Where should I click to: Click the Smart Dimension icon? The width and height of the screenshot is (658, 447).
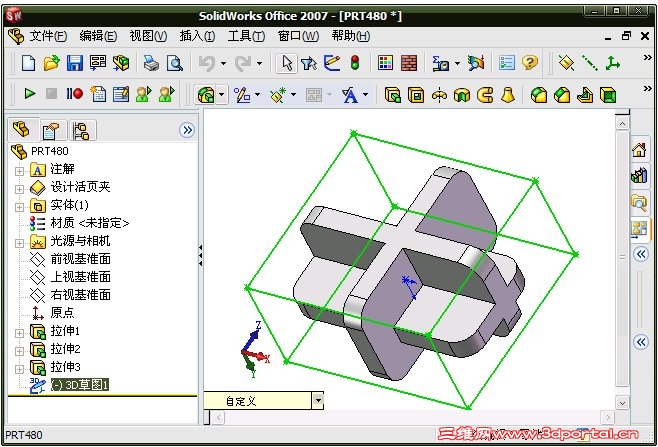pyautogui.click(x=242, y=95)
